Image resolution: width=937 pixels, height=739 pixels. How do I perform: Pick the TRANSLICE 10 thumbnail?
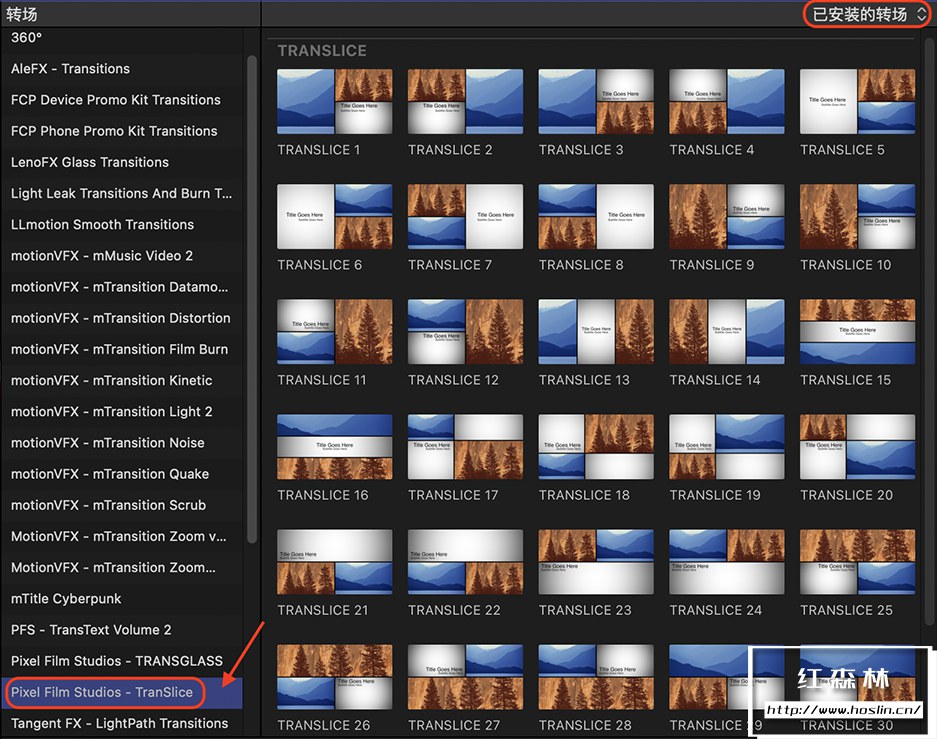(x=858, y=216)
